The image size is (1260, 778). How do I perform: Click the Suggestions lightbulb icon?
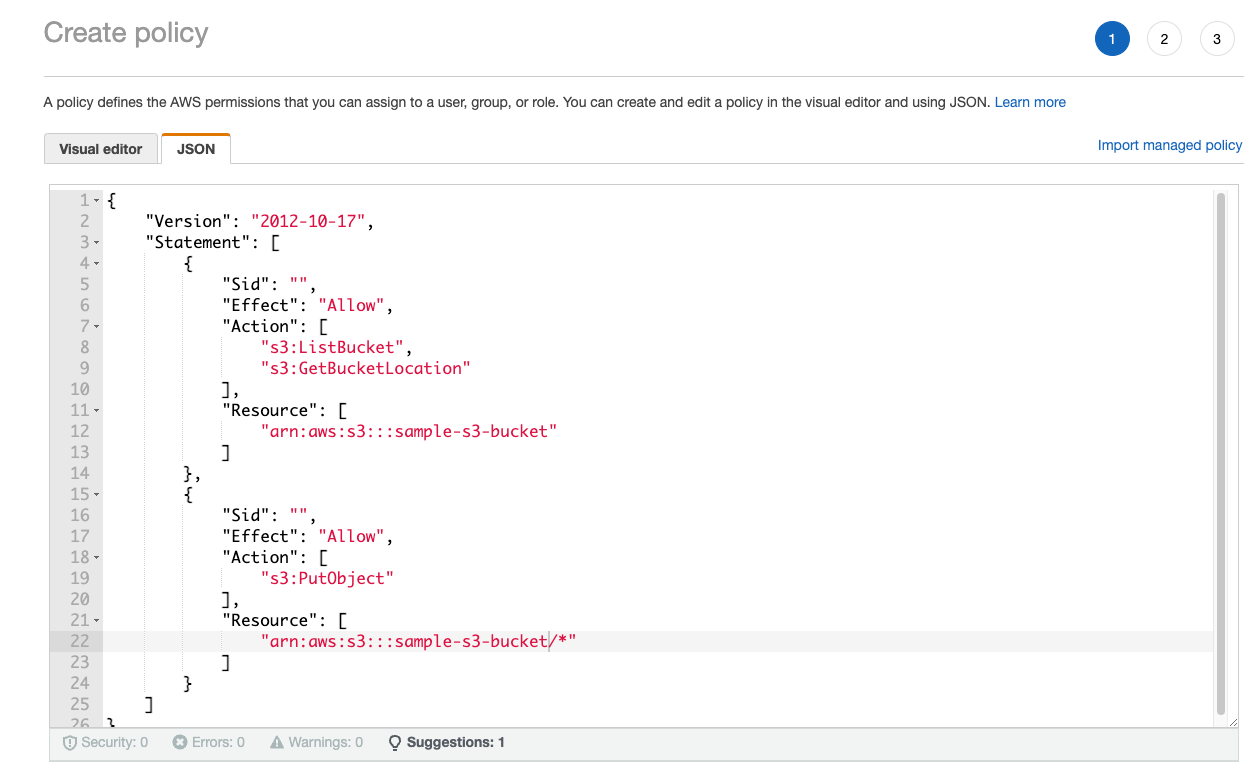point(393,742)
